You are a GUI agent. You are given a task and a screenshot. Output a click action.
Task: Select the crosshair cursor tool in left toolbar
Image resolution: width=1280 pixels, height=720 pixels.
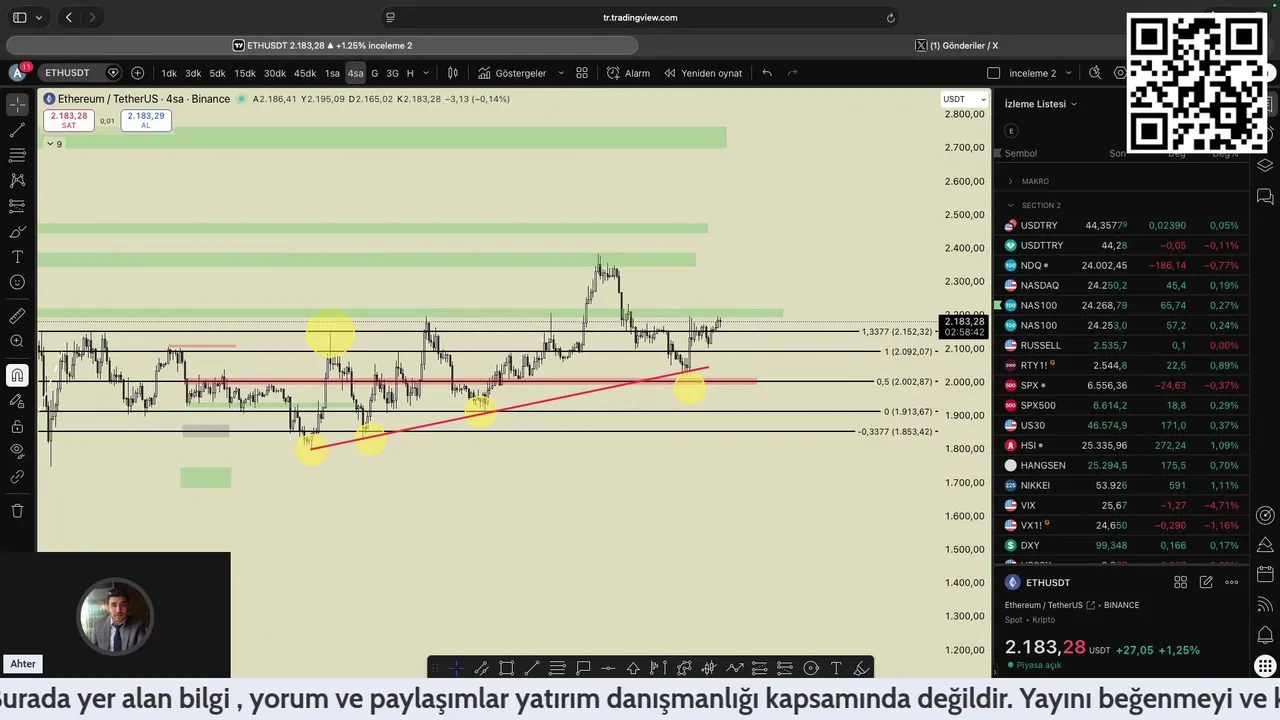tap(17, 104)
